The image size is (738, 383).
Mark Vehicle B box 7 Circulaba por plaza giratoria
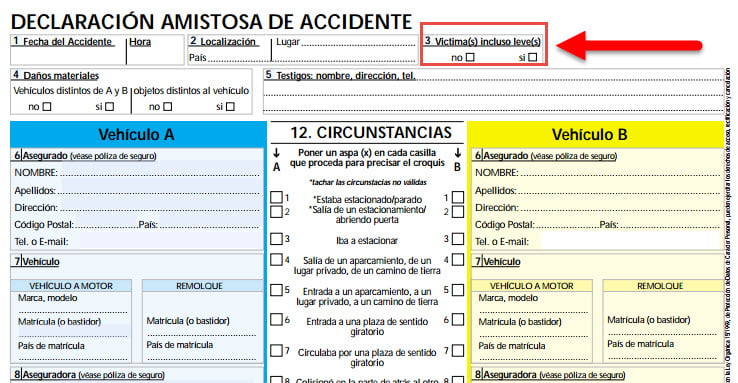(458, 351)
